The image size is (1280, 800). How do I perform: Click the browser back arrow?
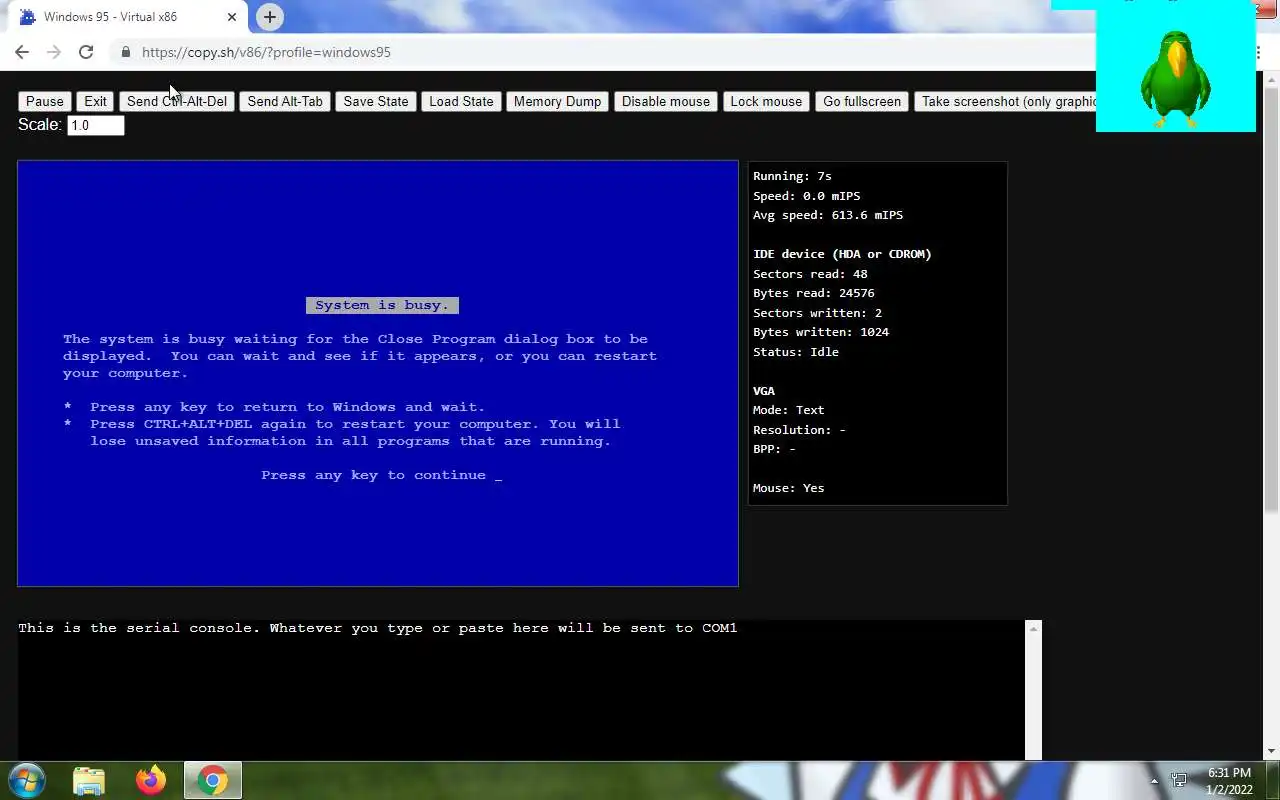(22, 52)
